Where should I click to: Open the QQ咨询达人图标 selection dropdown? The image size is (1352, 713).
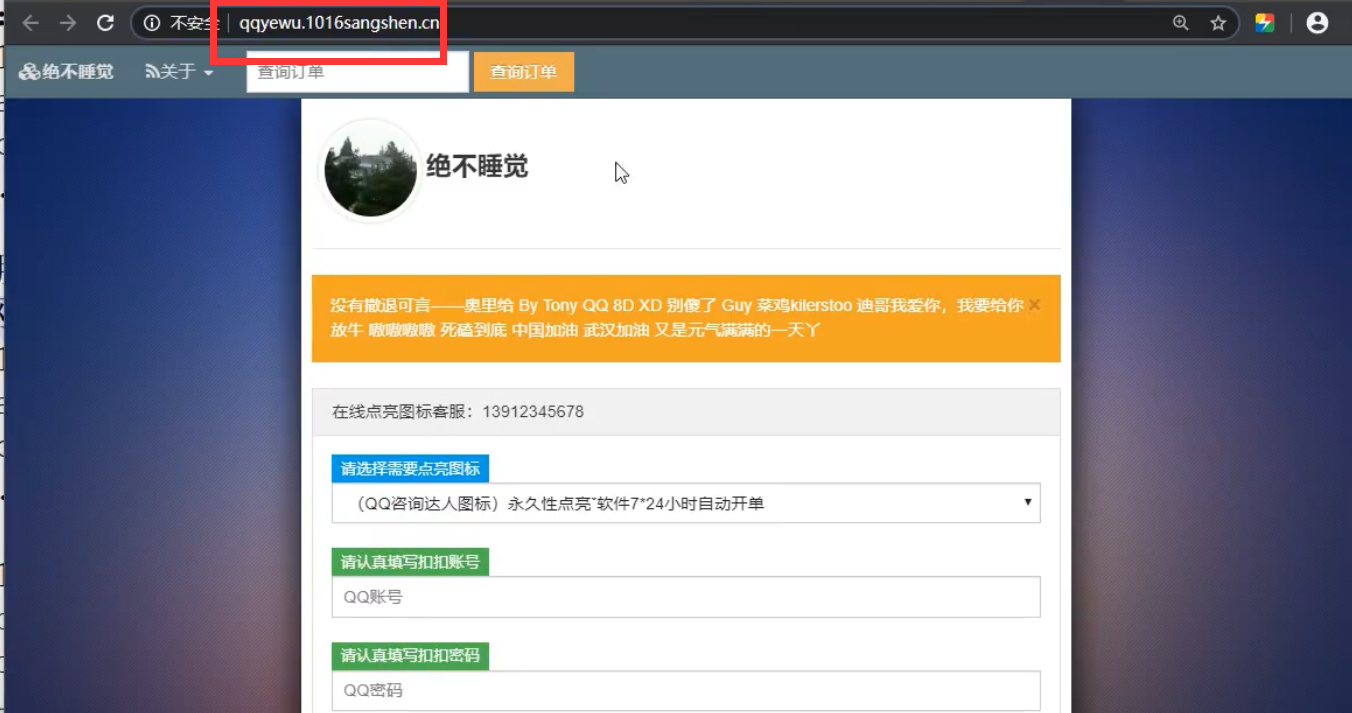(x=685, y=503)
